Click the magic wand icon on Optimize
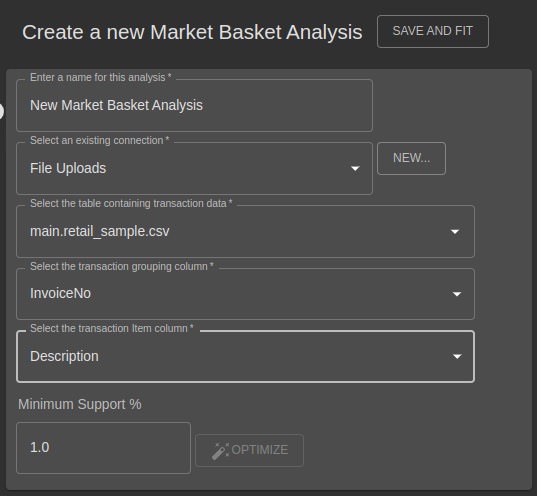Image resolution: width=537 pixels, height=496 pixels. tap(221, 451)
